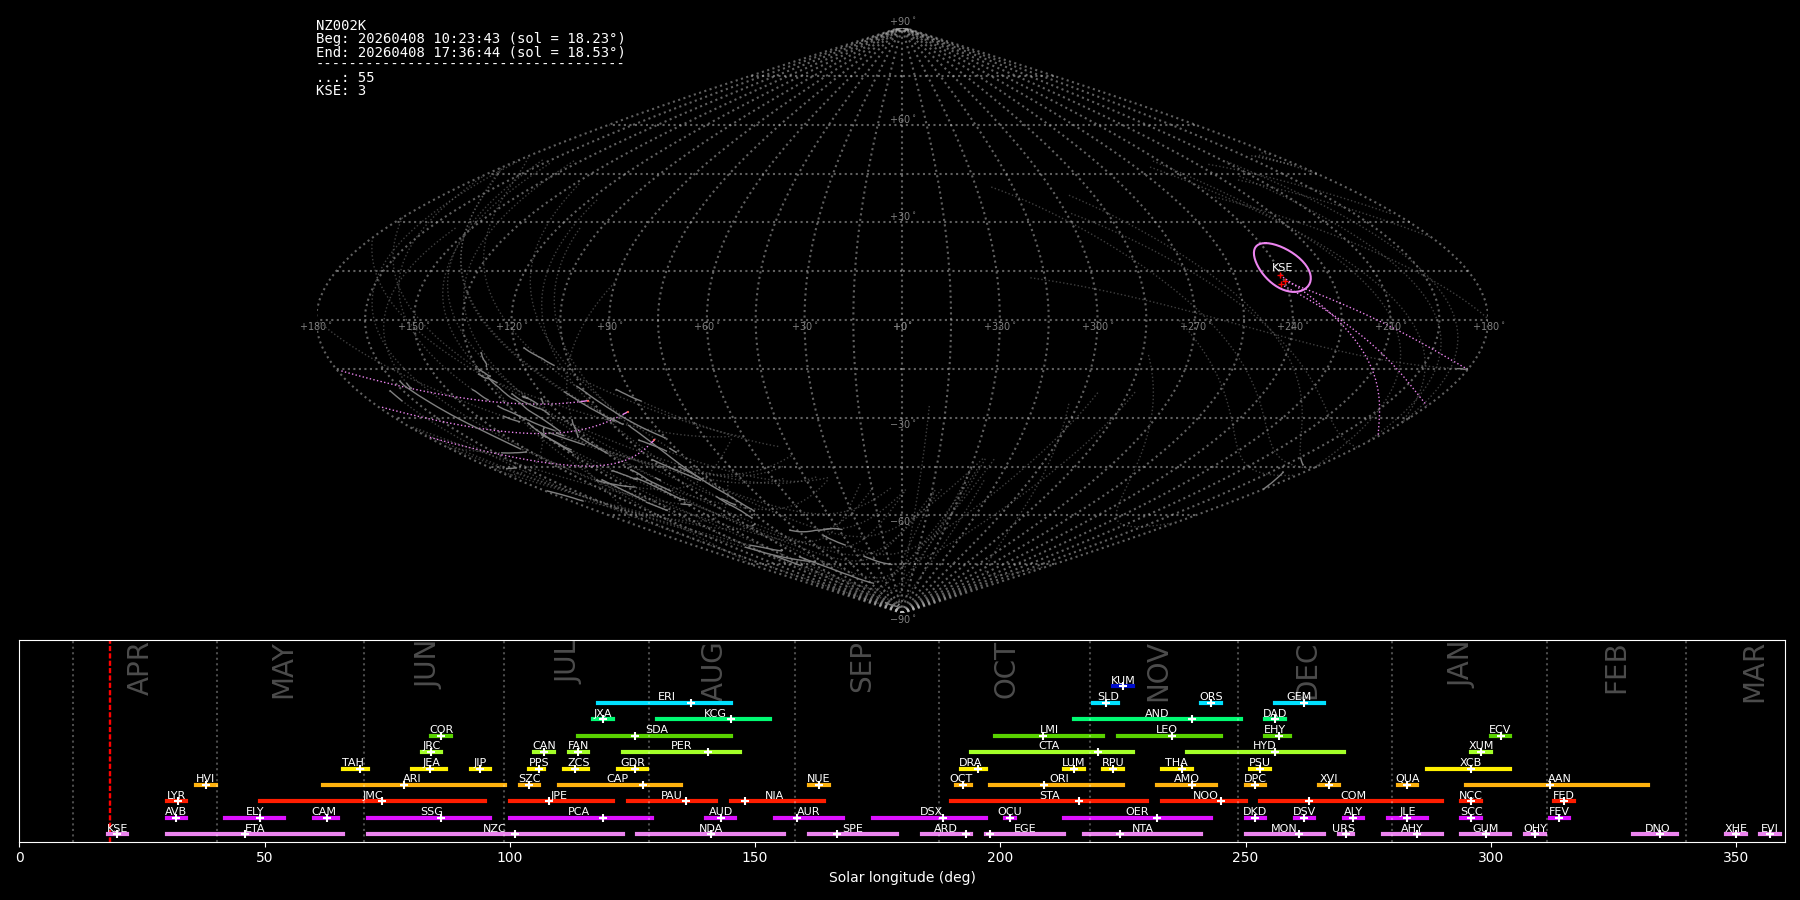1800x900 pixels.
Task: Click the QUA shower bar
Action: click(x=1407, y=785)
